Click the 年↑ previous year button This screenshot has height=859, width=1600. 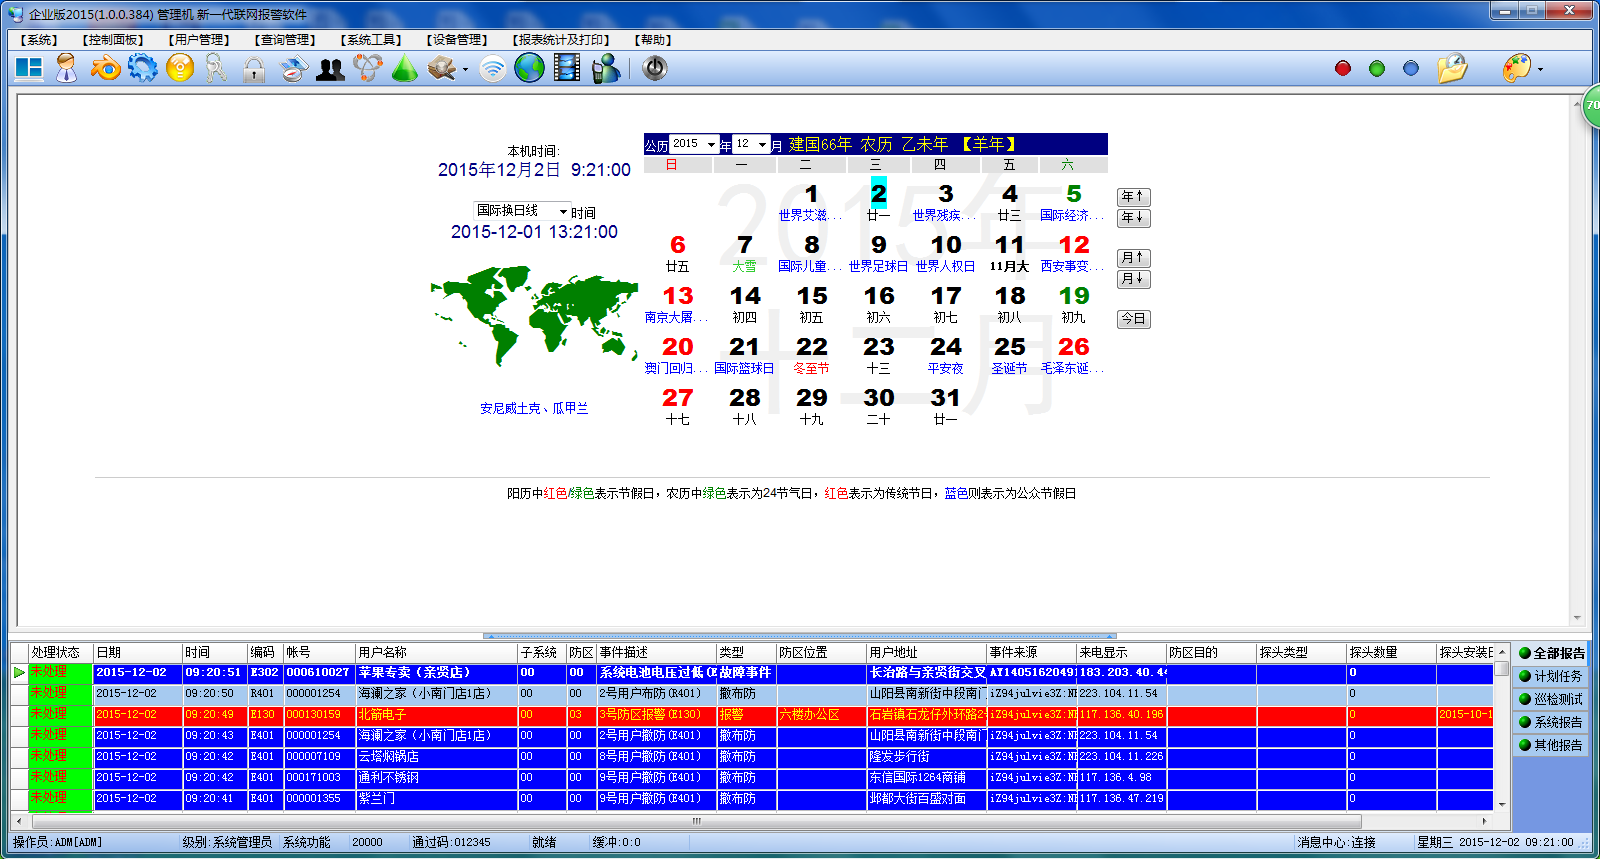pyautogui.click(x=1133, y=197)
